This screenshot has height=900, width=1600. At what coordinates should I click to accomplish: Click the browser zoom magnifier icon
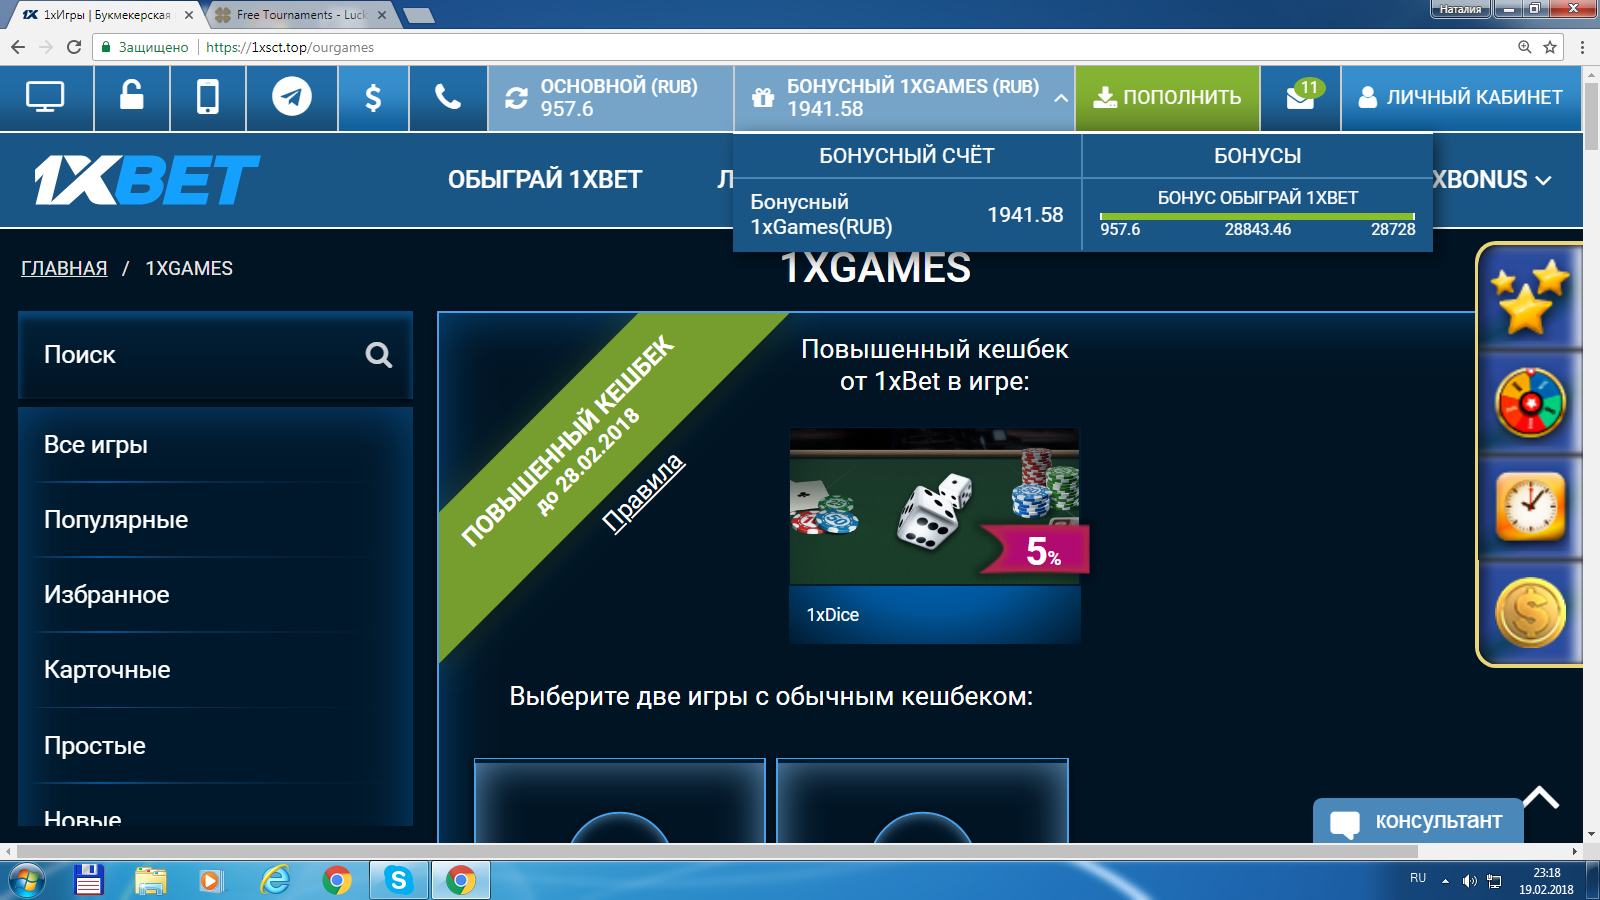pos(1524,47)
